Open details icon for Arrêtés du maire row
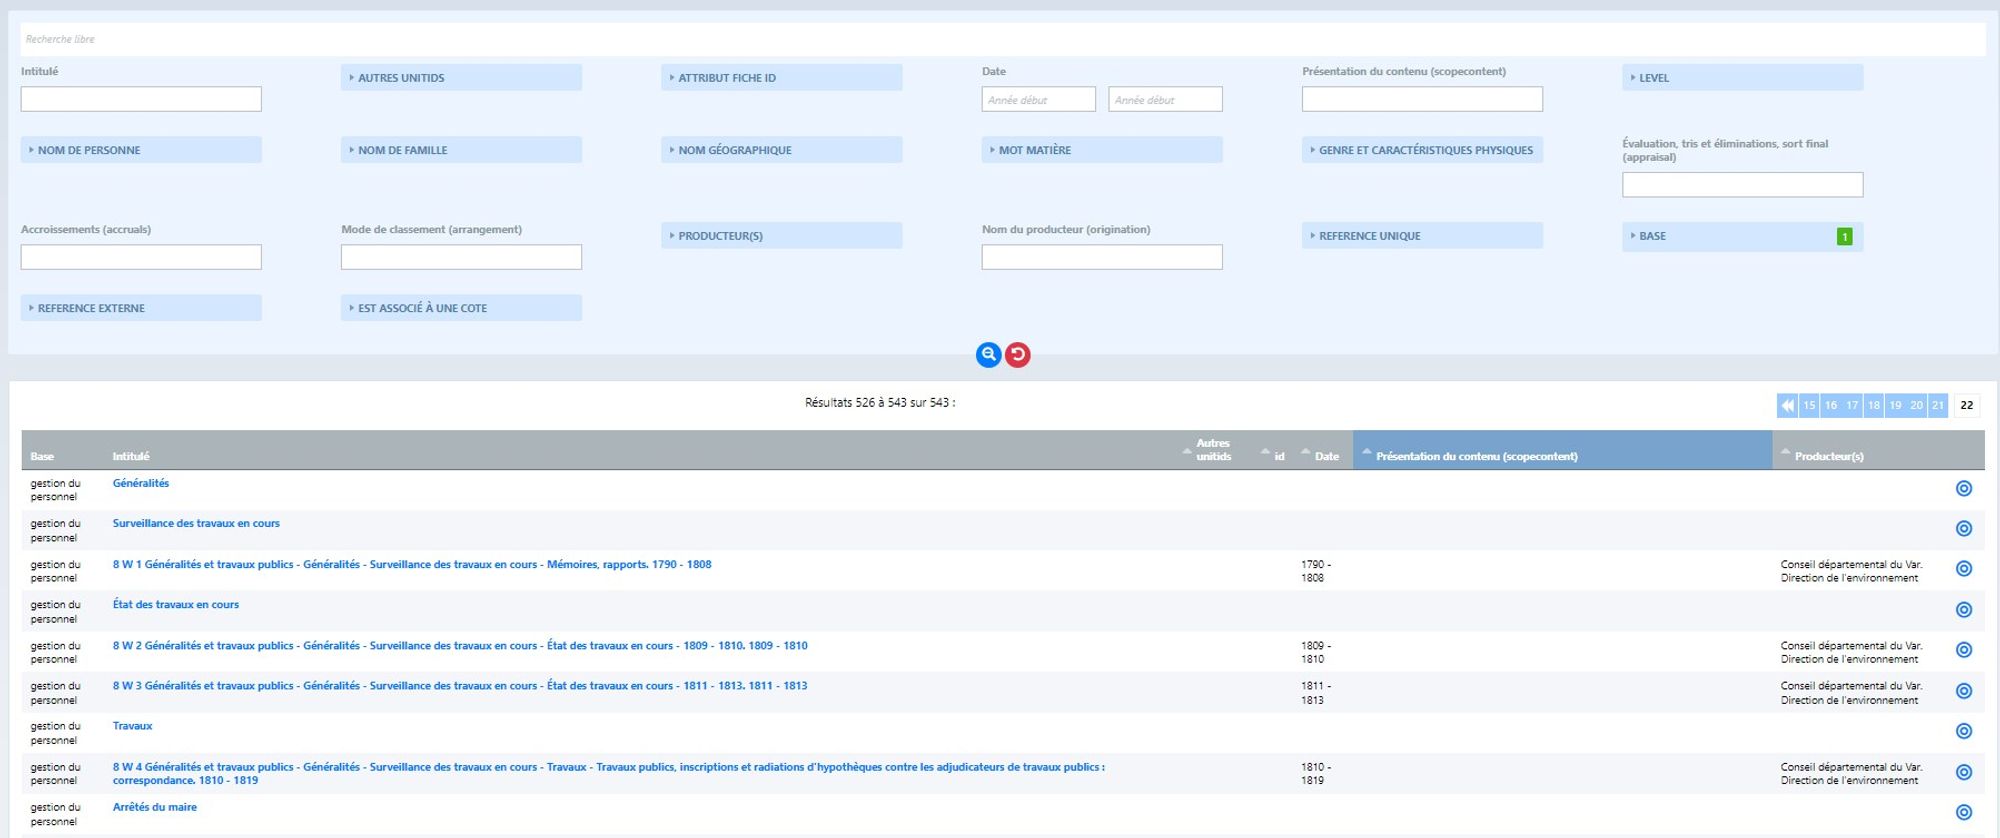The image size is (2000, 838). click(x=1963, y=813)
